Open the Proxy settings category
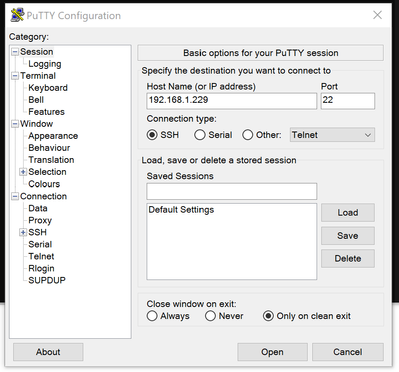The height and width of the screenshot is (372, 399). pyautogui.click(x=40, y=220)
